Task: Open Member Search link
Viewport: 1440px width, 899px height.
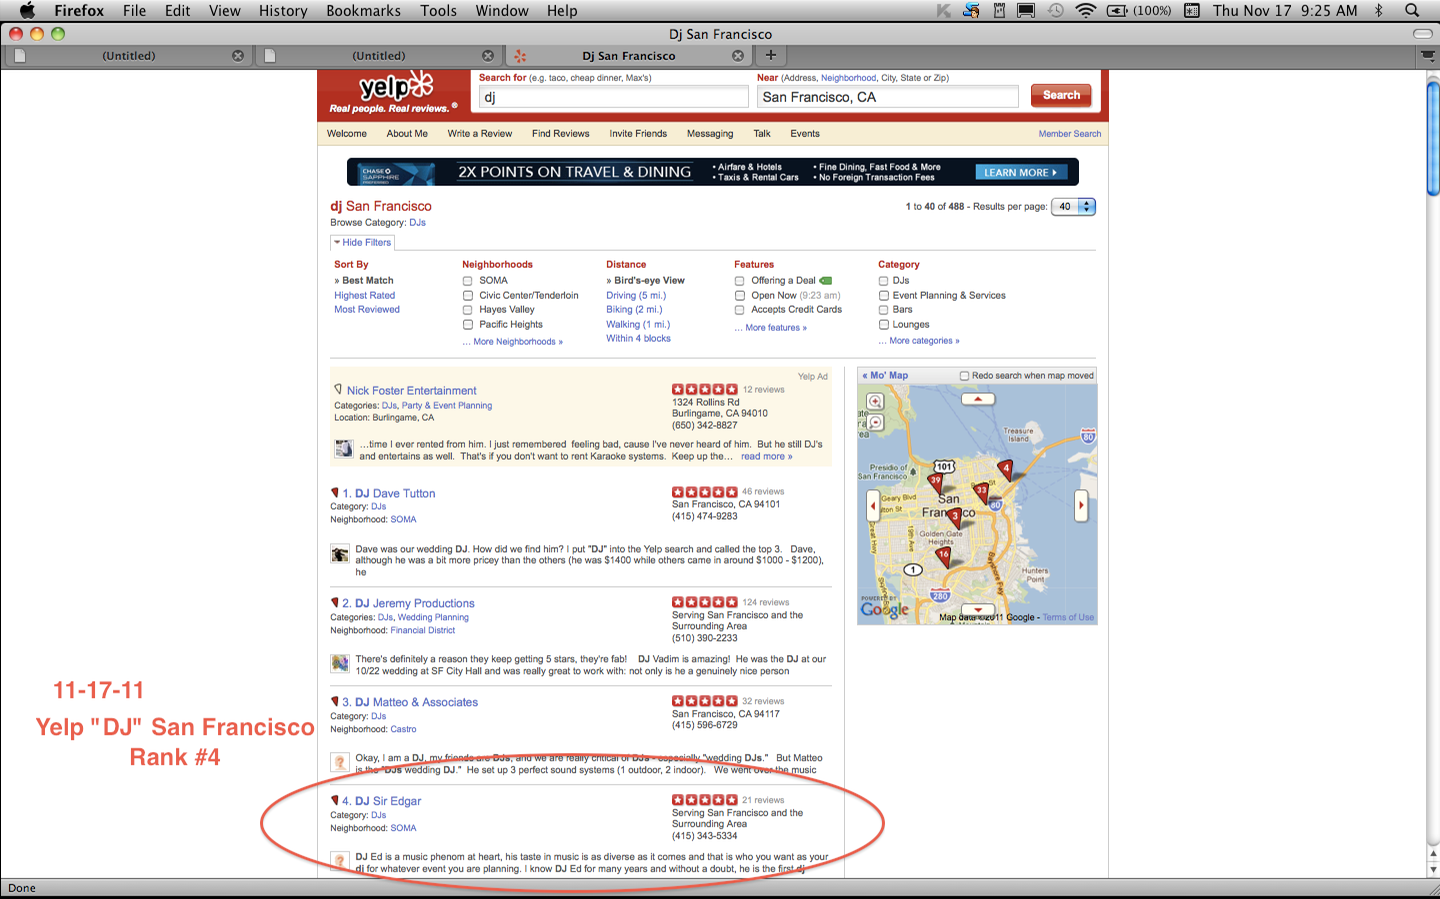Action: point(1069,134)
